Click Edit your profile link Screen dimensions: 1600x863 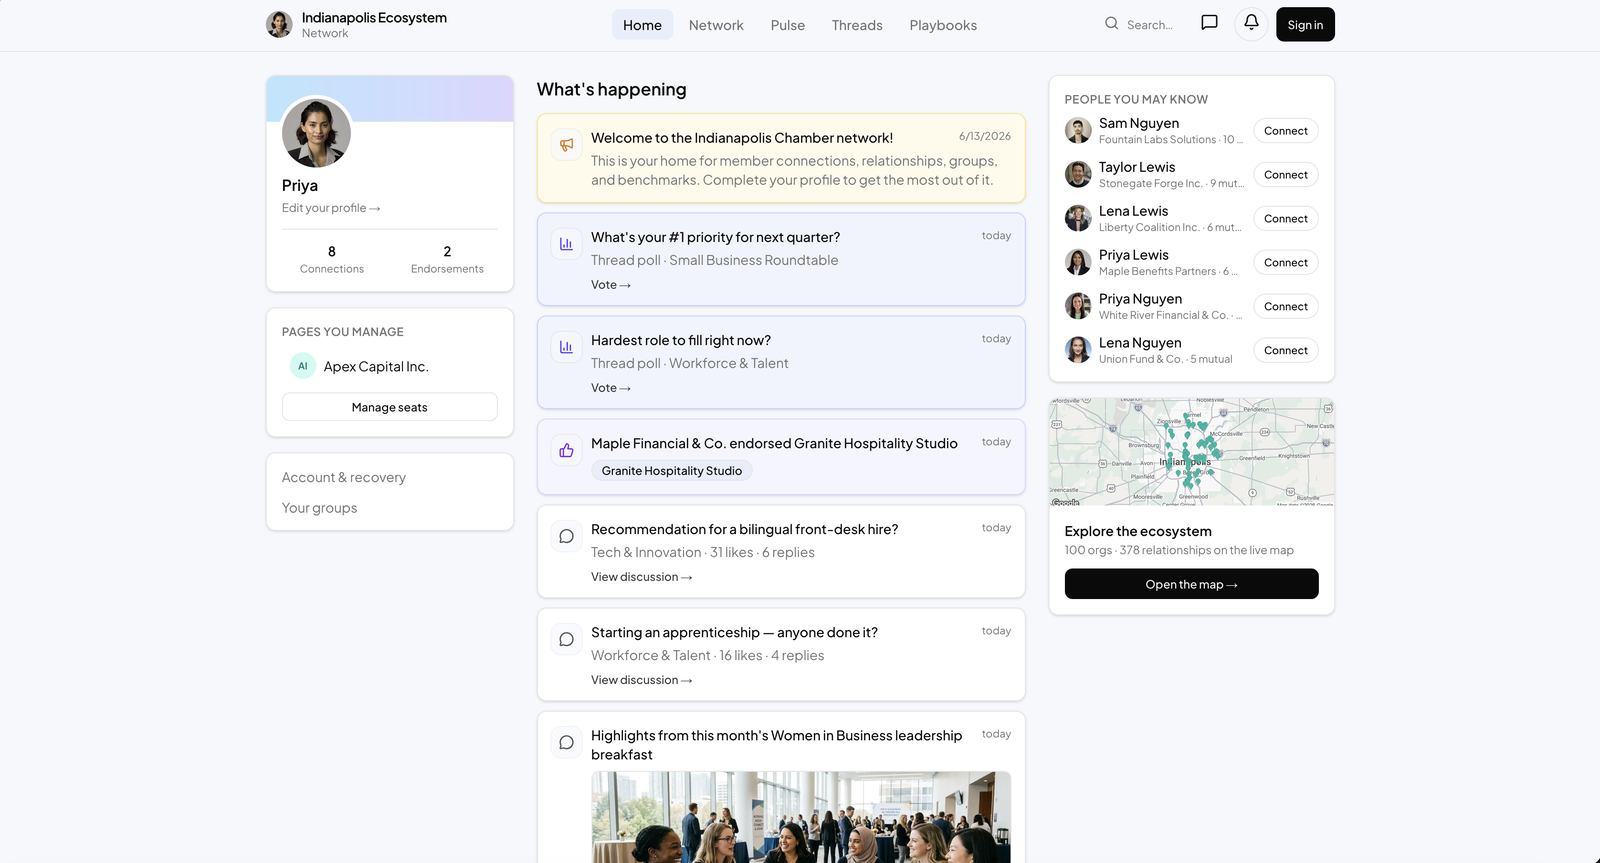(x=331, y=208)
